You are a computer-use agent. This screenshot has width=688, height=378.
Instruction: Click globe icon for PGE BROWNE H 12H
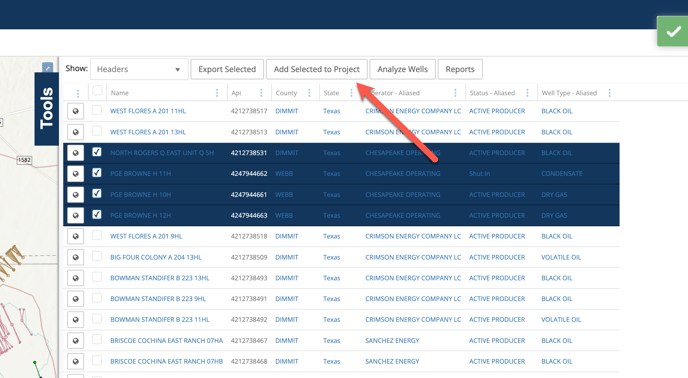coord(75,215)
